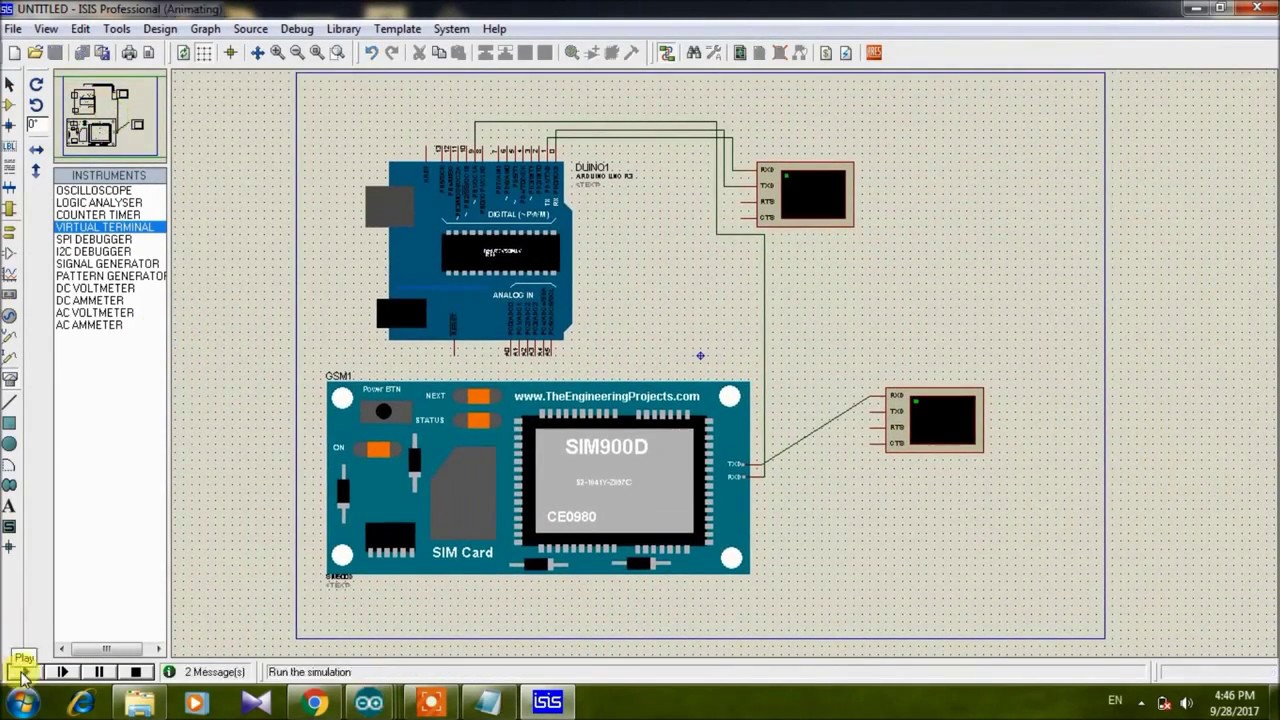1280x720 pixels.
Task: Open the Graph menu
Action: coord(205,29)
